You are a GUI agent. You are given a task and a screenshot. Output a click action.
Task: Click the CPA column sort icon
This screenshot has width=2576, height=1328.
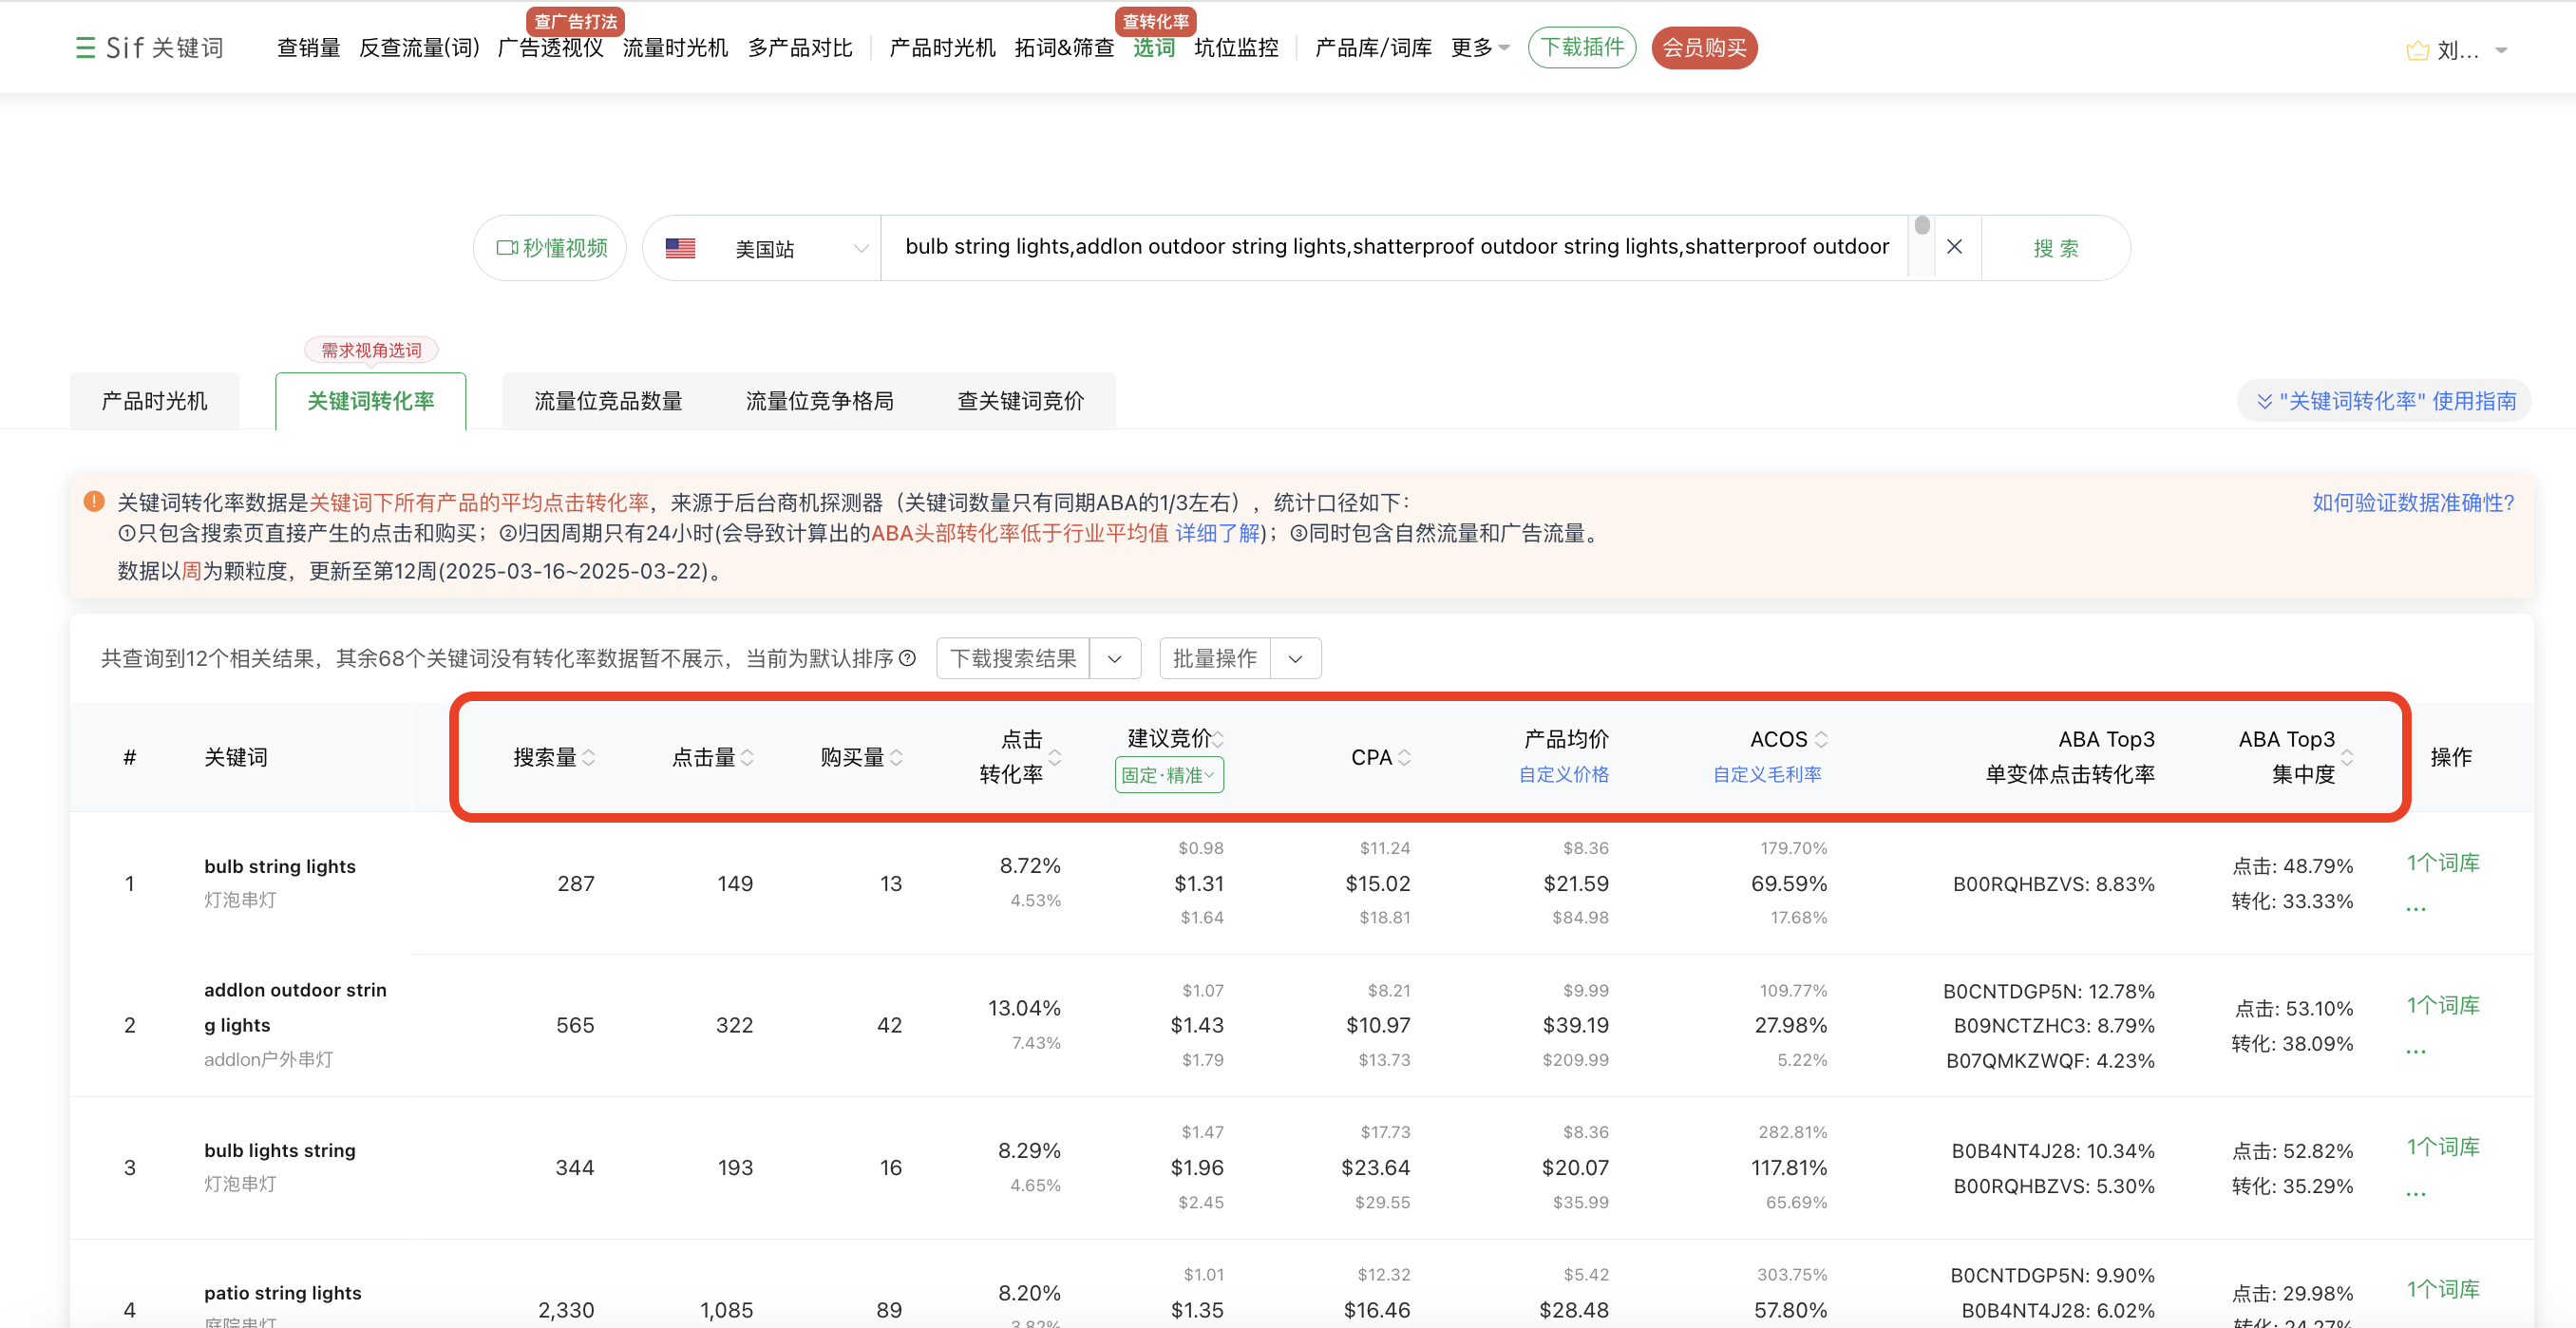coord(1405,758)
